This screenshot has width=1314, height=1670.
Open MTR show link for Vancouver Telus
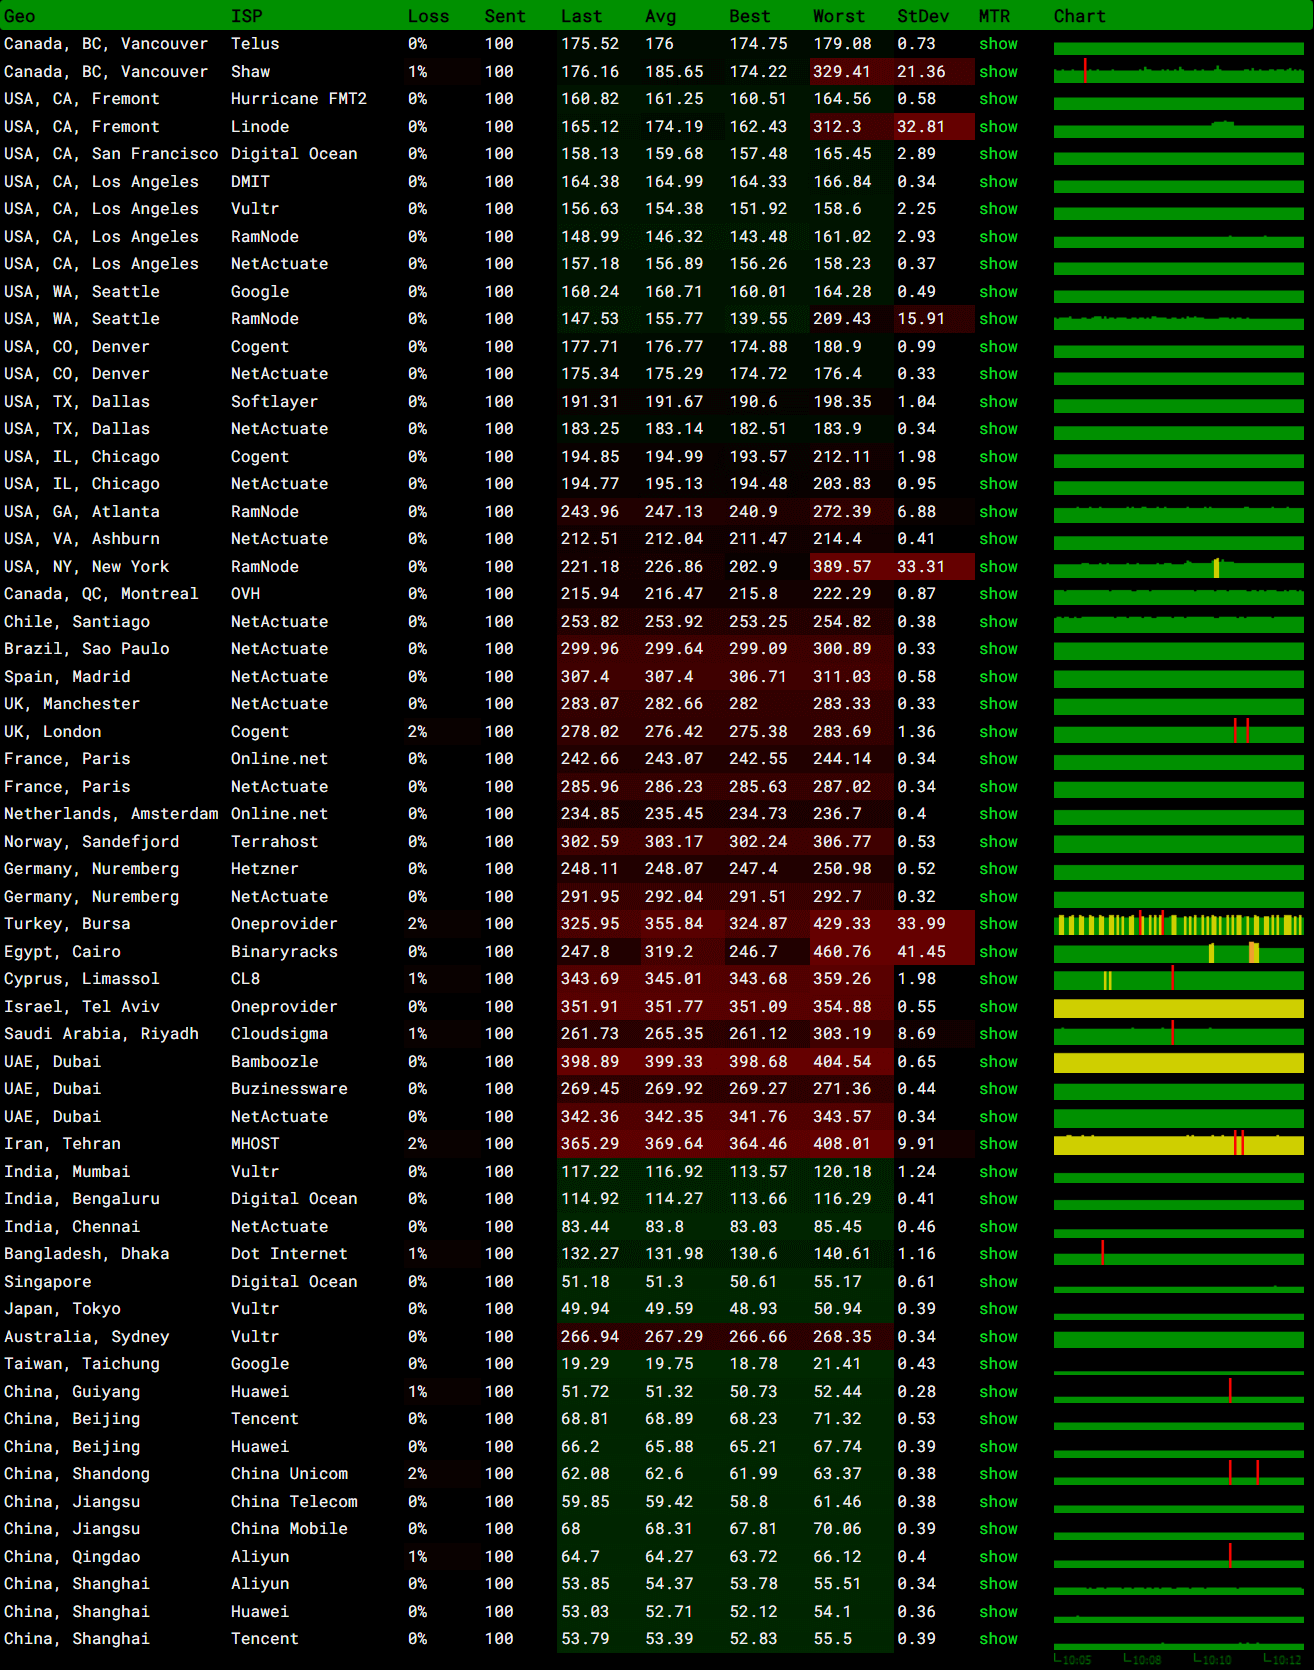coord(998,44)
